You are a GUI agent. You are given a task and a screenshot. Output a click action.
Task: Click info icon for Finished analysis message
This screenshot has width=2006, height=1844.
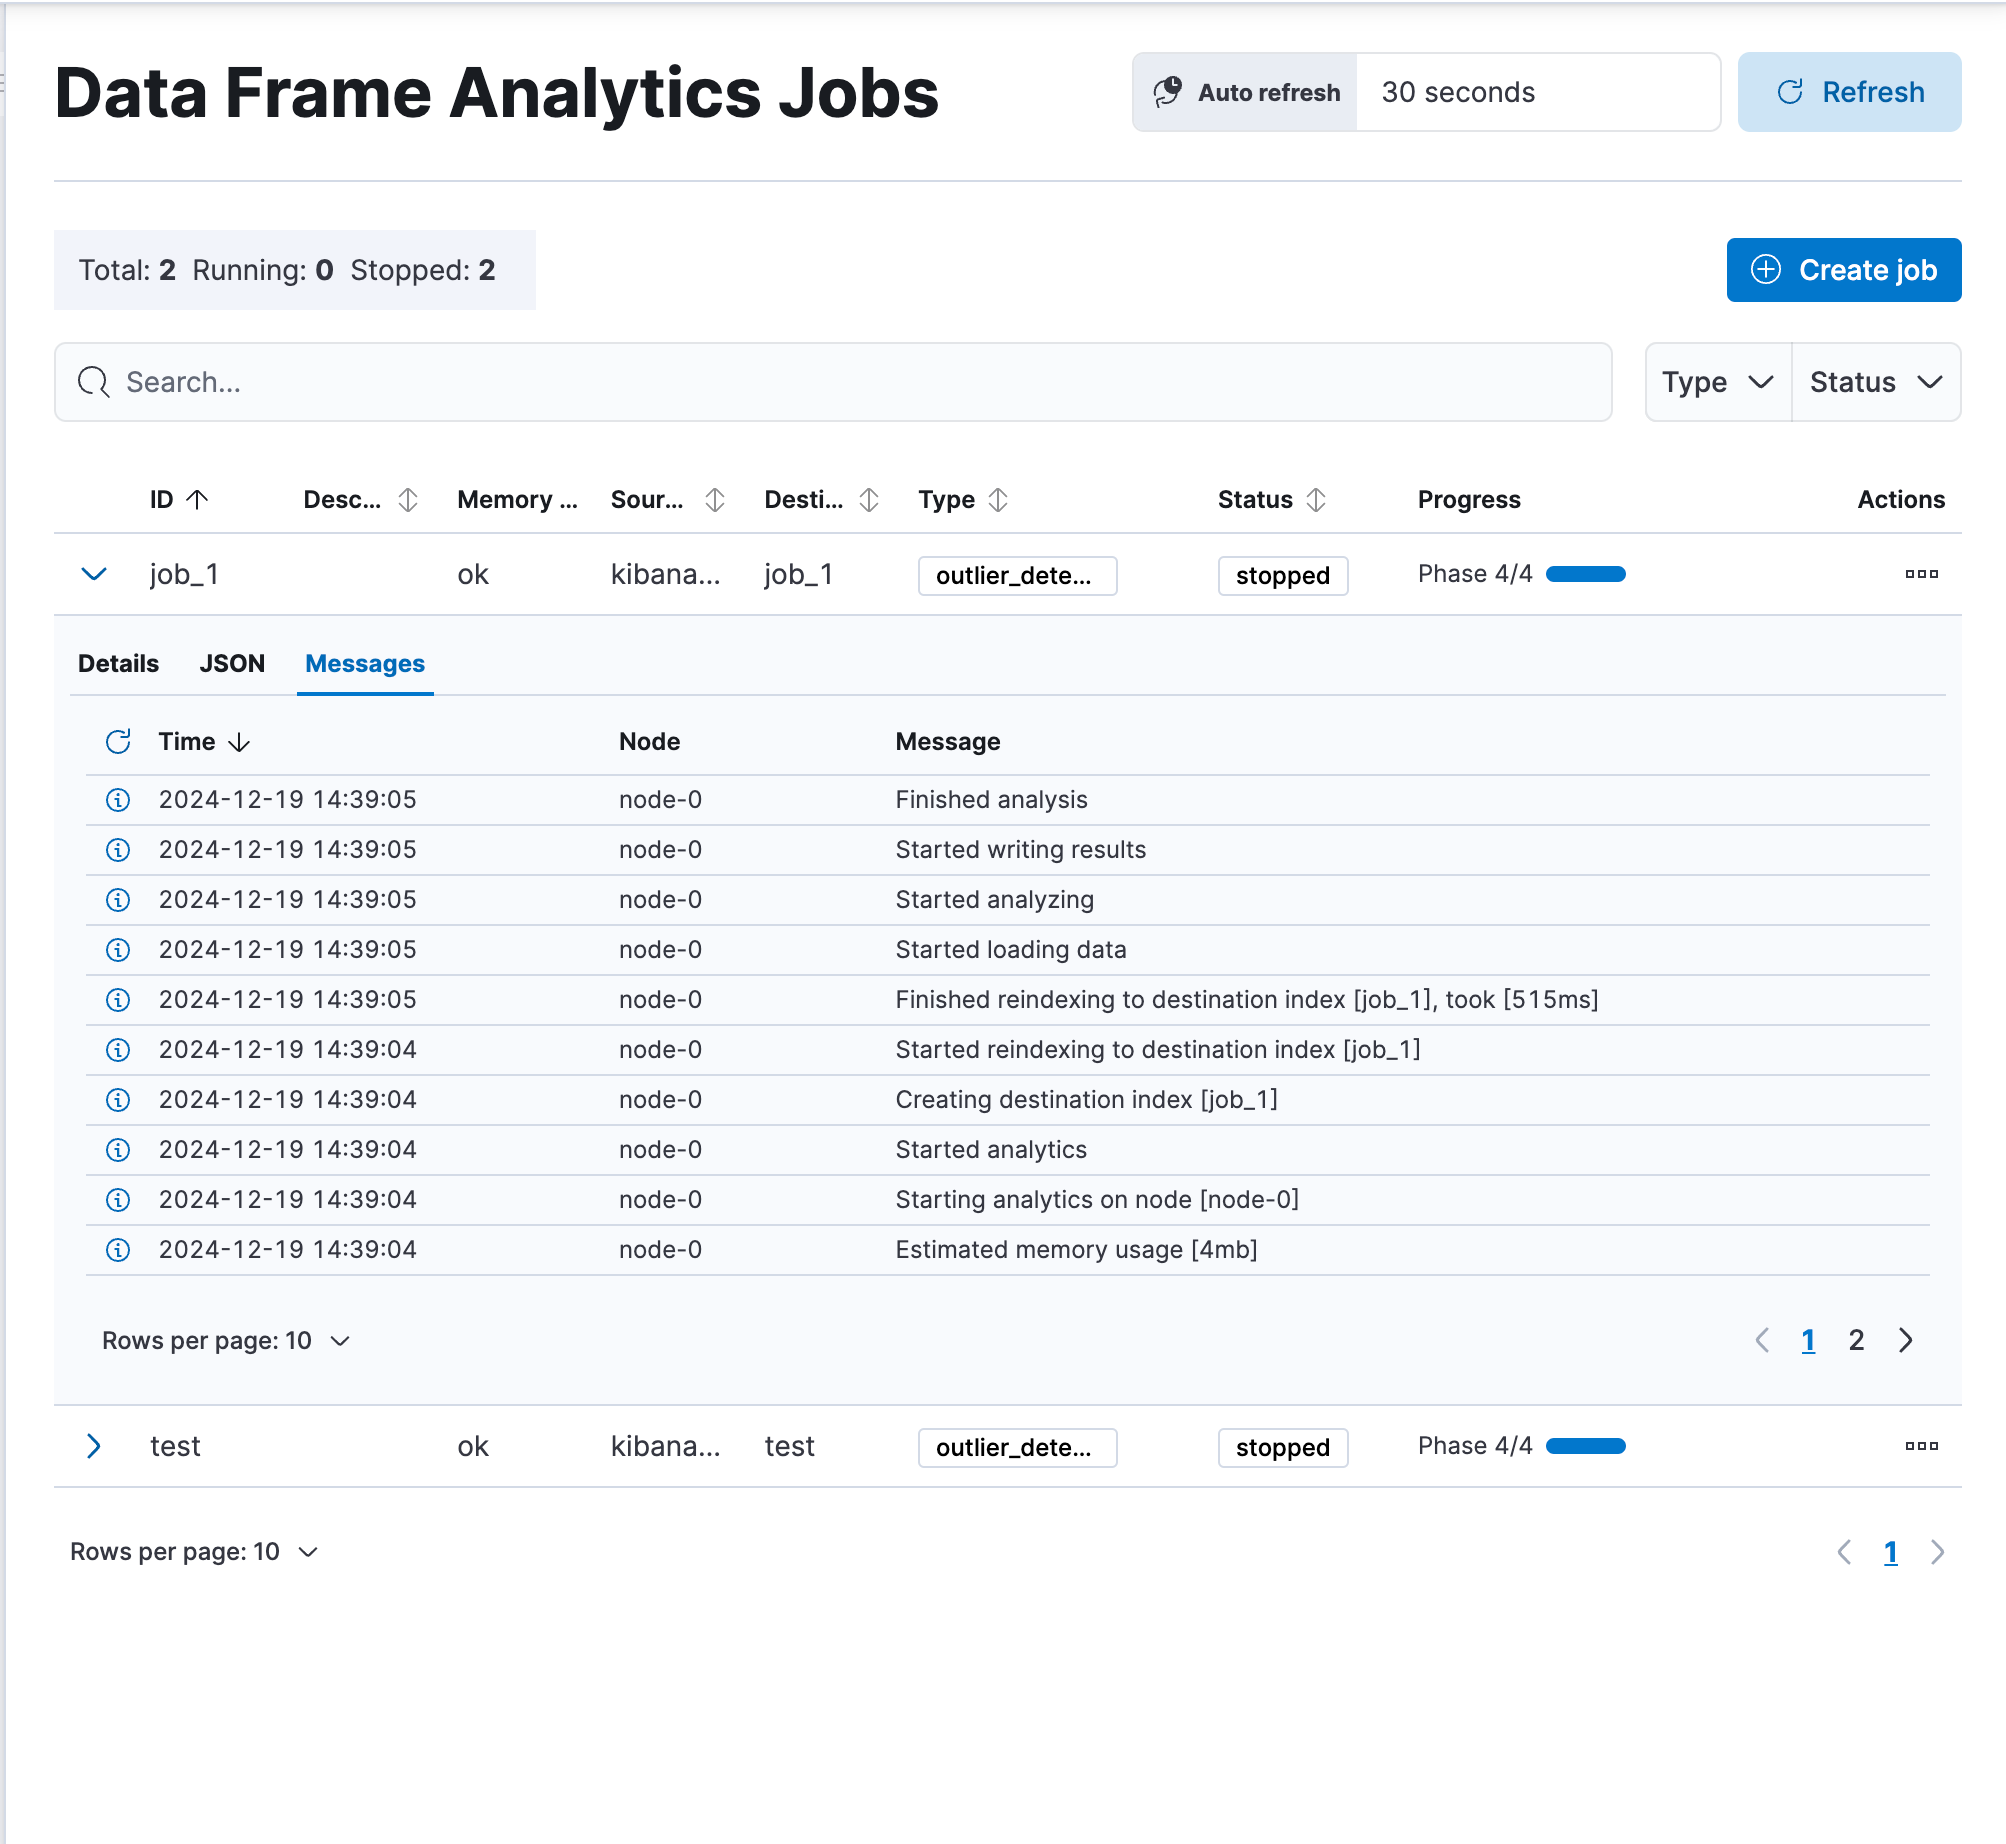(x=118, y=800)
